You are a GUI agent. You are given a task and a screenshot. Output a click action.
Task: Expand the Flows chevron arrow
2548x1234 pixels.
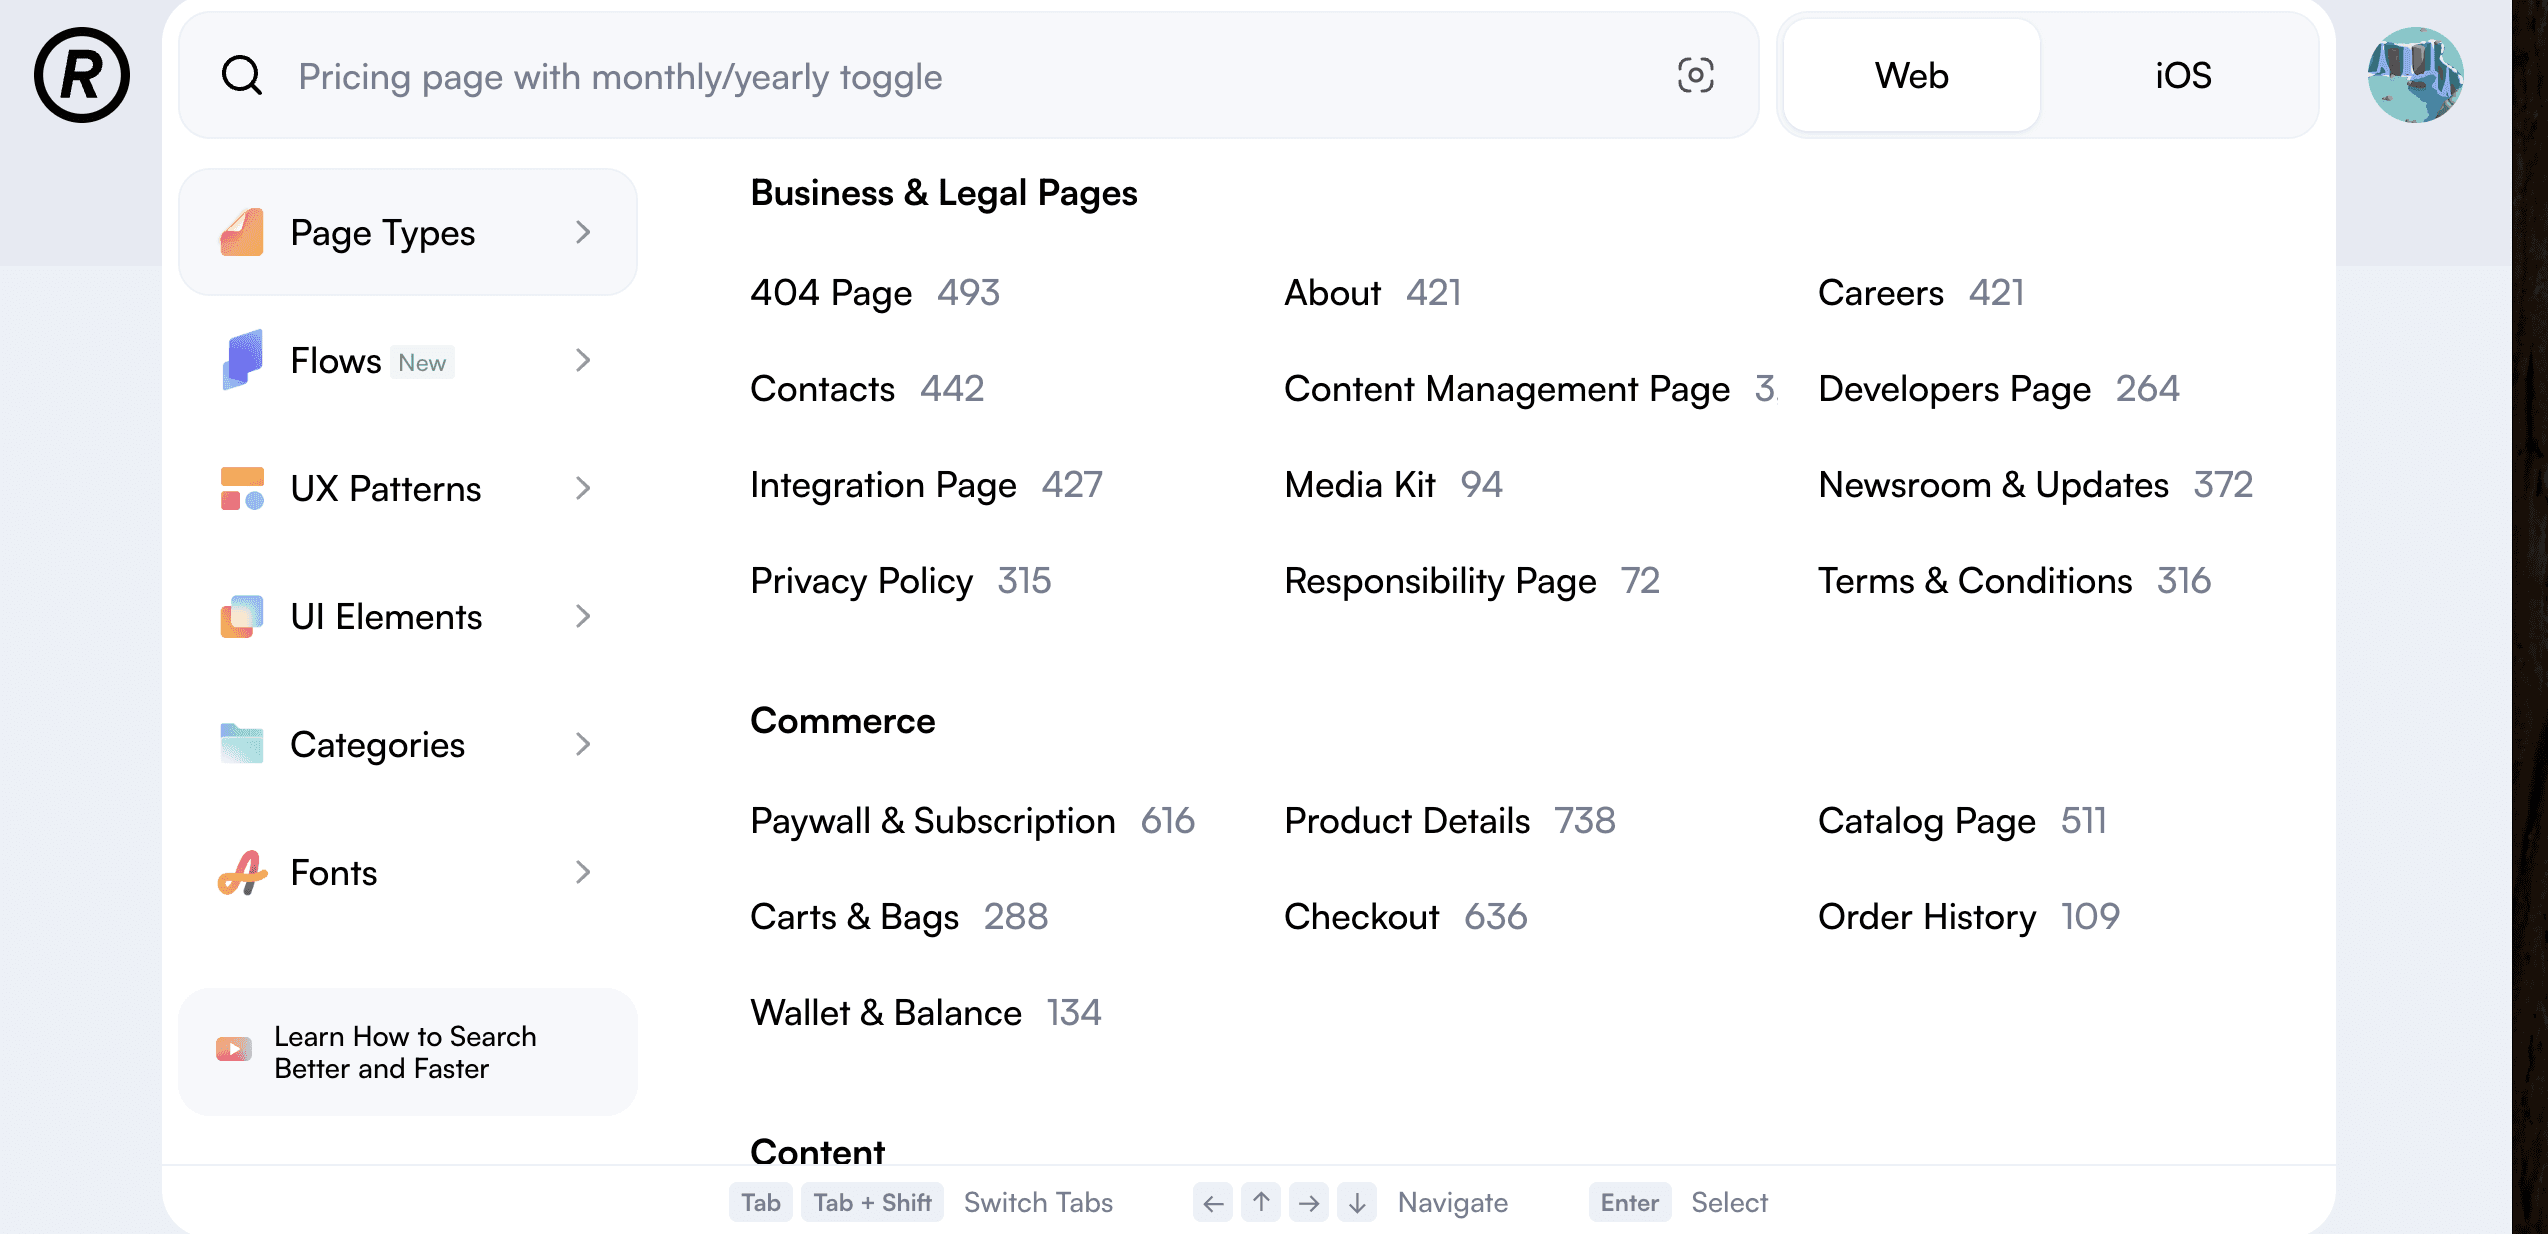click(x=583, y=360)
